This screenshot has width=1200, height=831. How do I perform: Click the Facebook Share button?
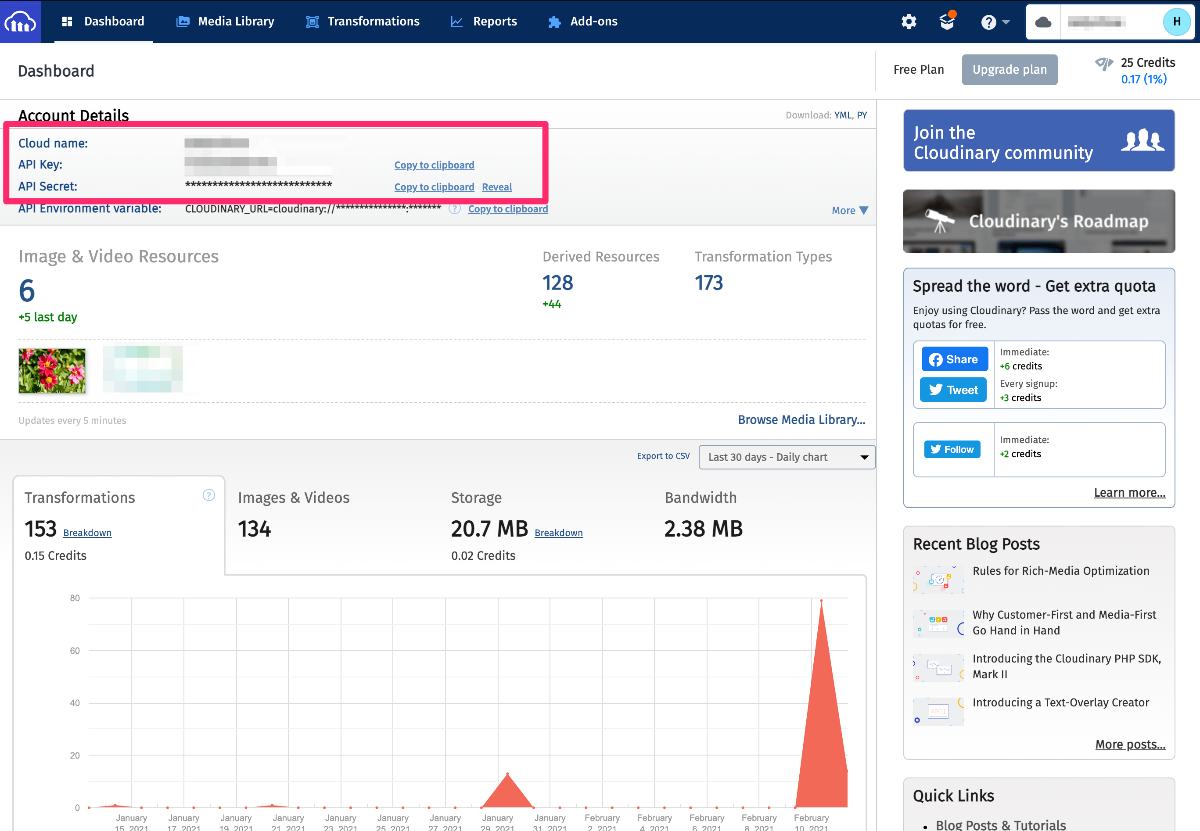[954, 359]
